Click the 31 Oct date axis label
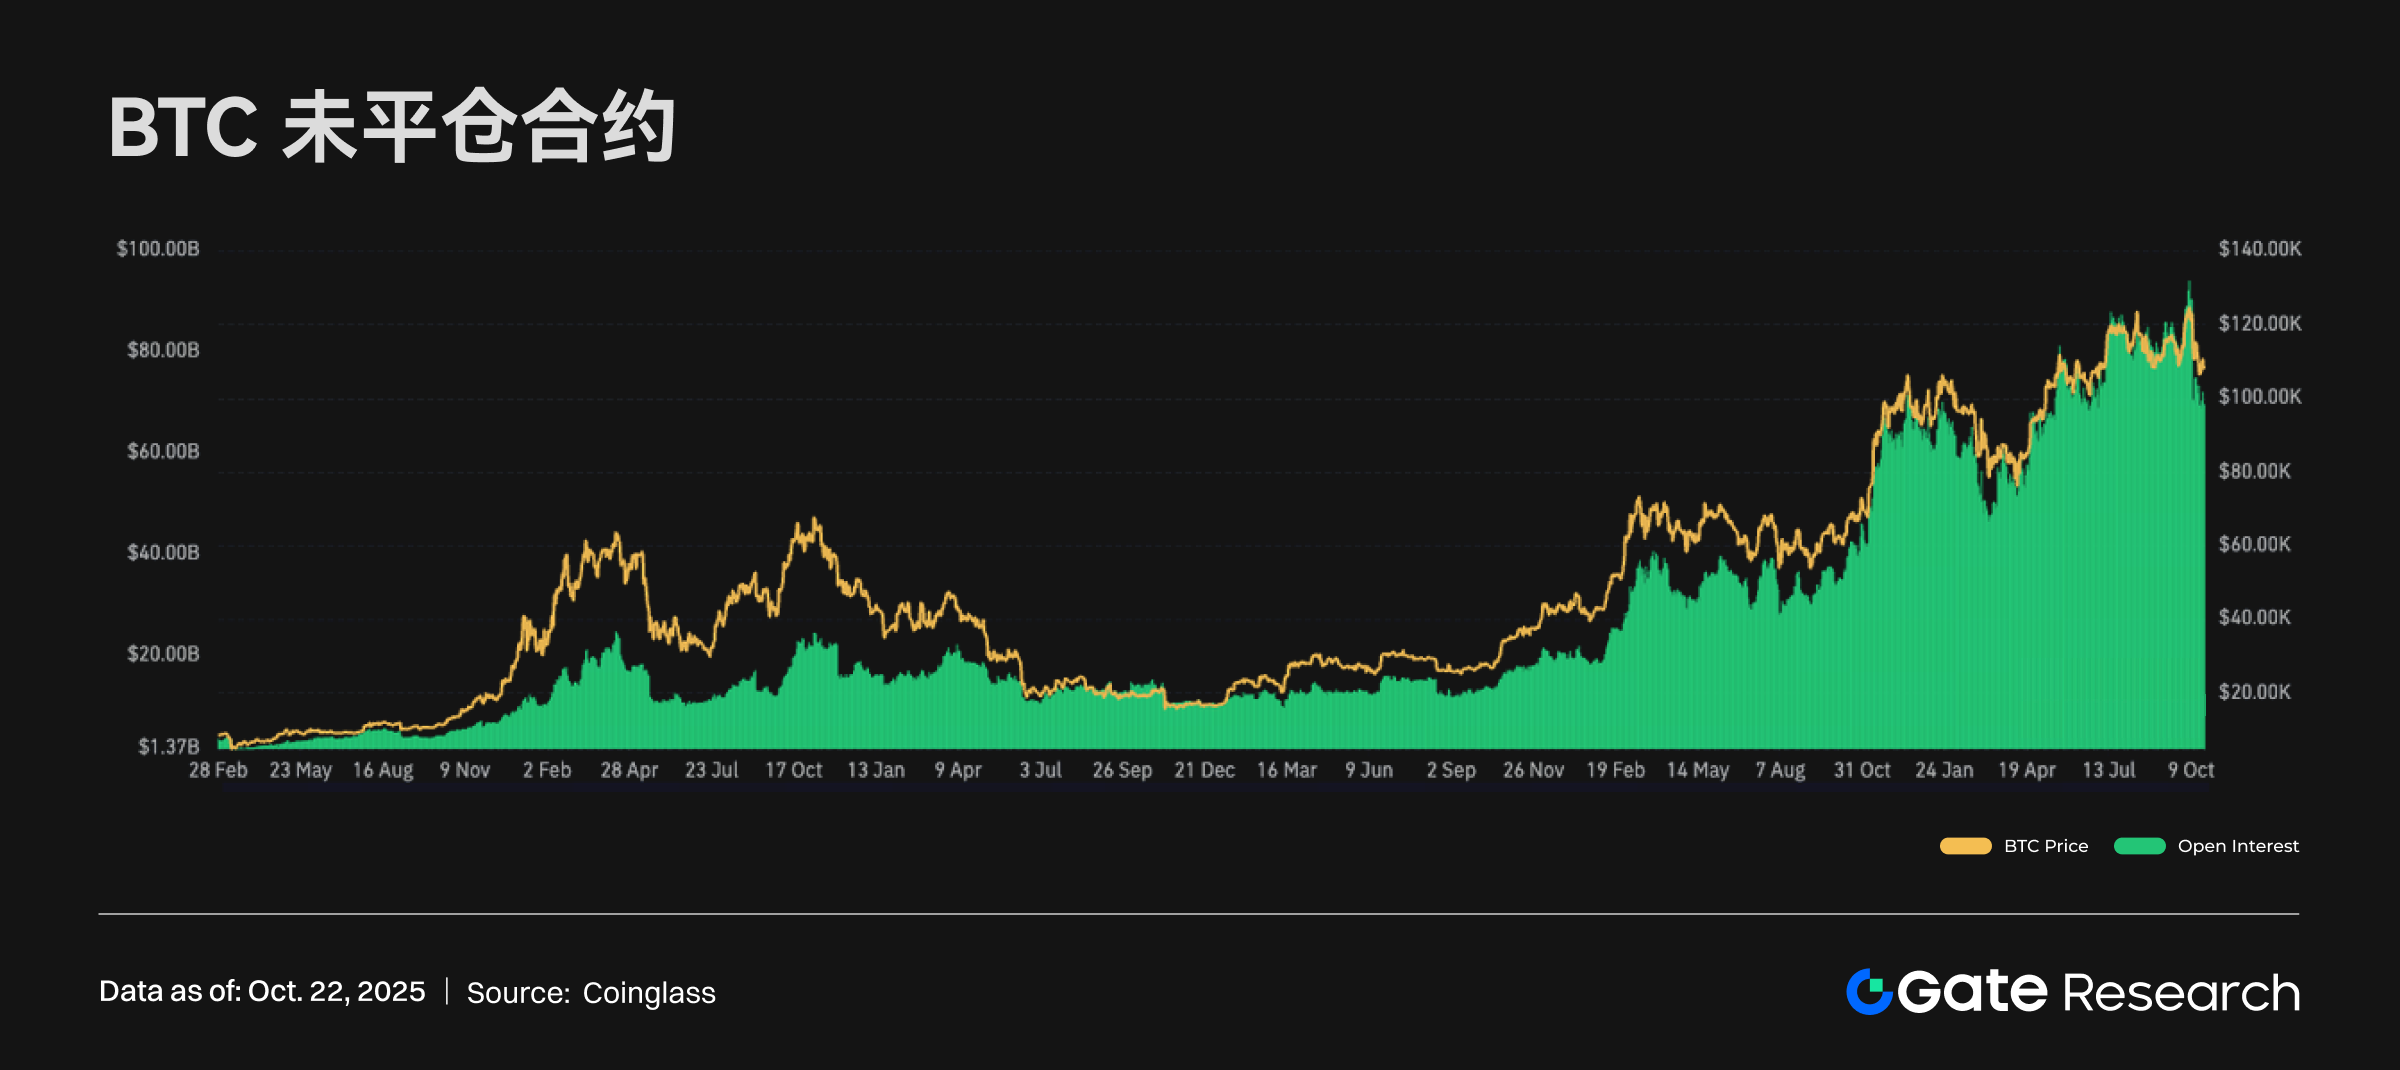This screenshot has width=2400, height=1070. click(1861, 770)
